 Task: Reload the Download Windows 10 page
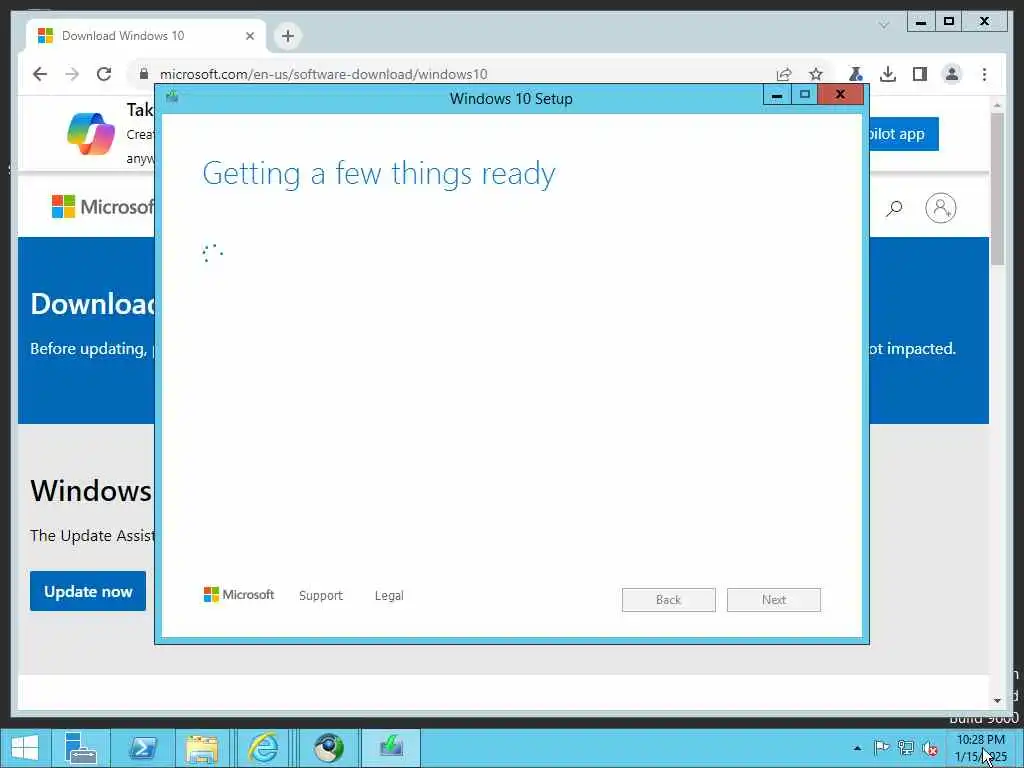pos(104,74)
